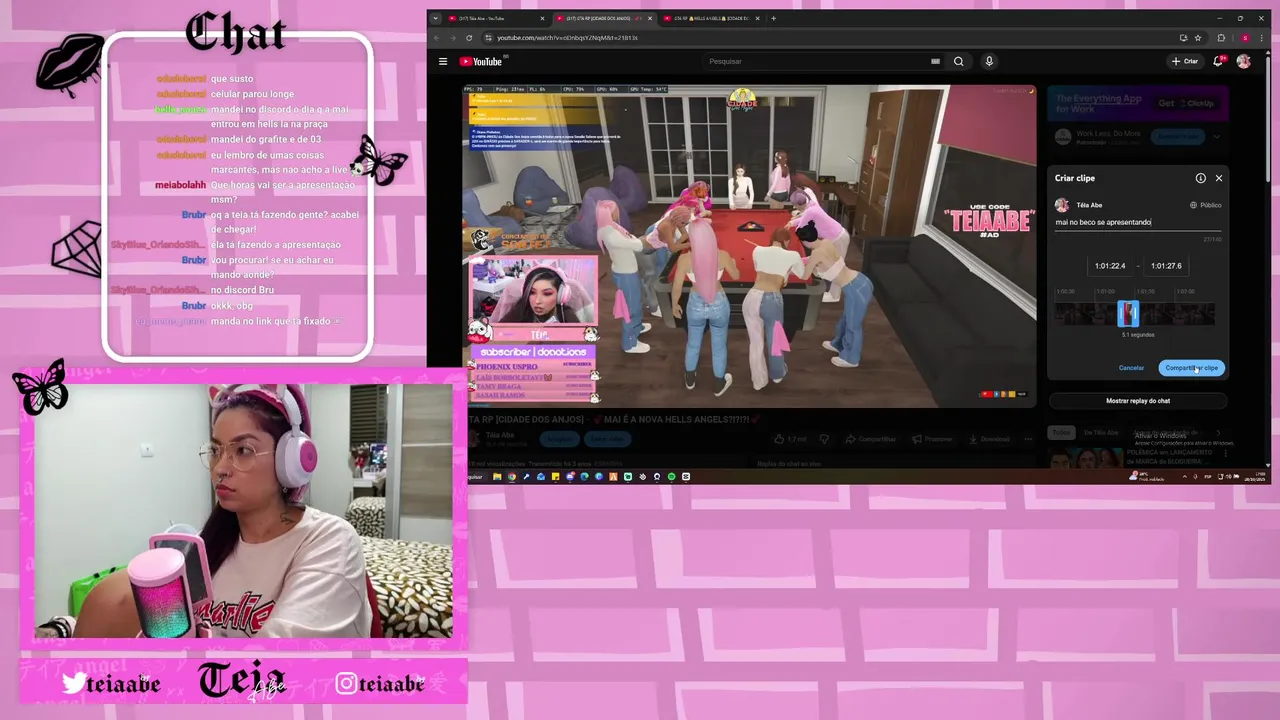Reload the page with the refresh icon

coord(468,38)
